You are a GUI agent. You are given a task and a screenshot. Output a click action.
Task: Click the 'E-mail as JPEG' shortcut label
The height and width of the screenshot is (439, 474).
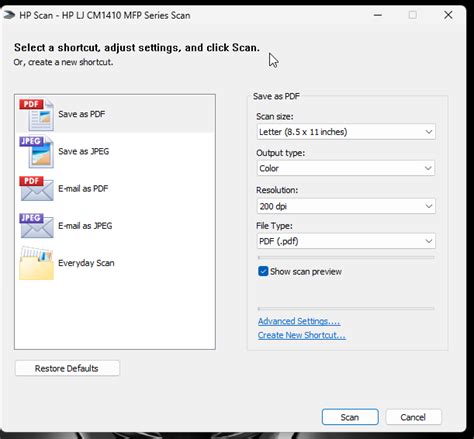(x=85, y=226)
